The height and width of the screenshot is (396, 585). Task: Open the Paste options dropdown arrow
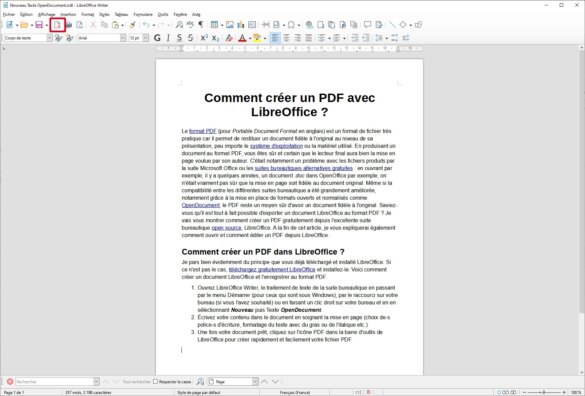pyautogui.click(x=122, y=25)
